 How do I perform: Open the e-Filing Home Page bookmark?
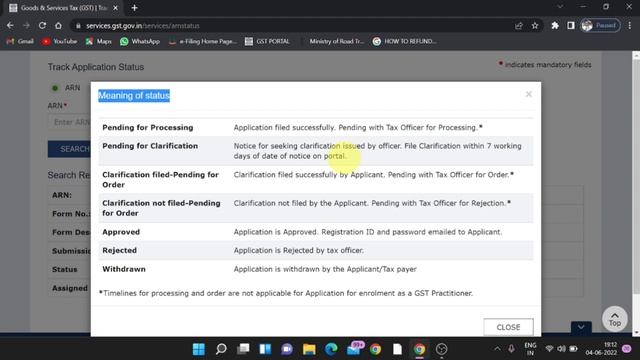coord(202,41)
